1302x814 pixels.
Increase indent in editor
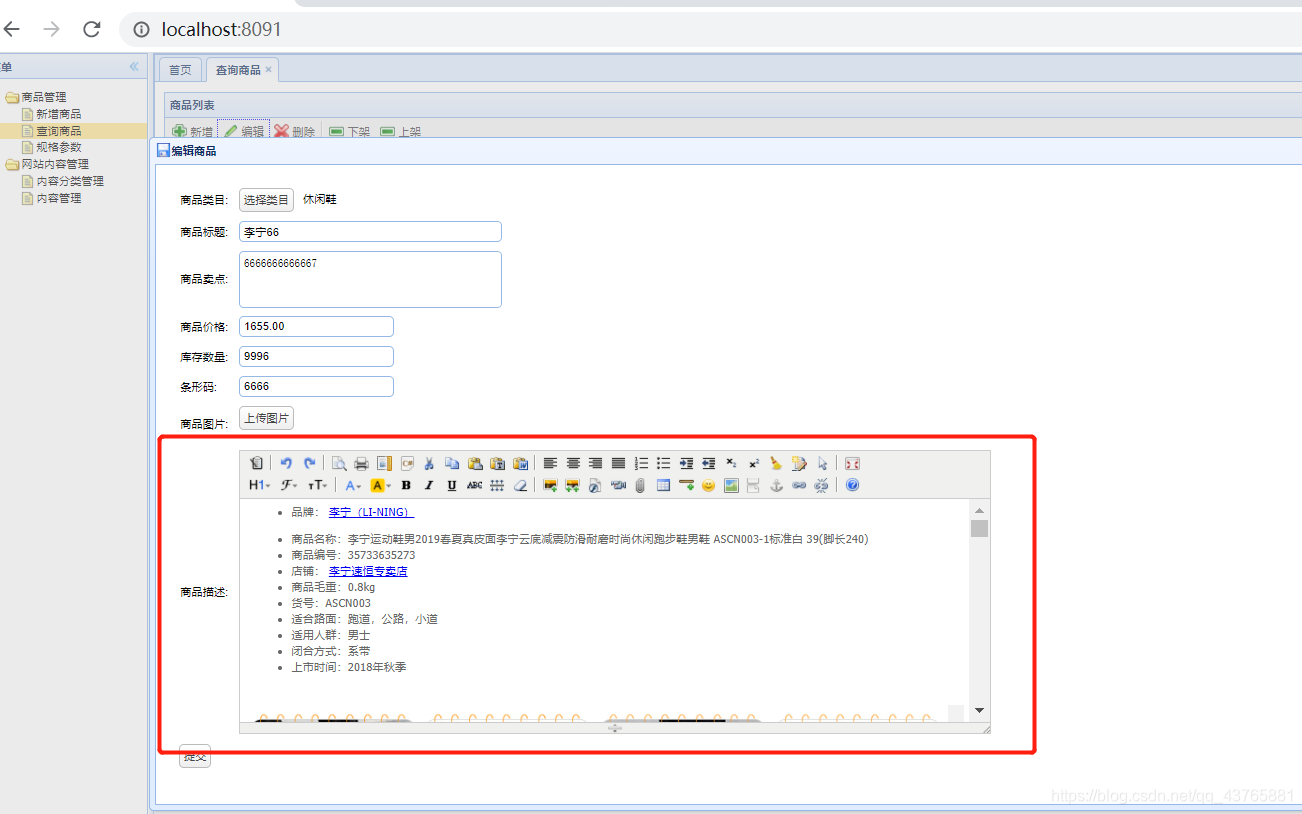[x=686, y=463]
